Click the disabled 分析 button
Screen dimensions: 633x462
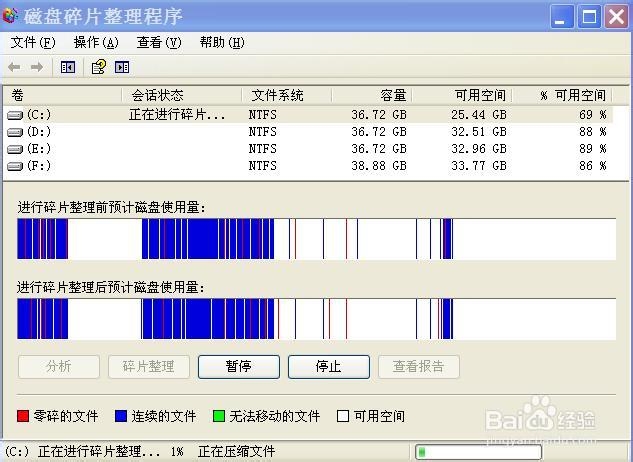59,367
